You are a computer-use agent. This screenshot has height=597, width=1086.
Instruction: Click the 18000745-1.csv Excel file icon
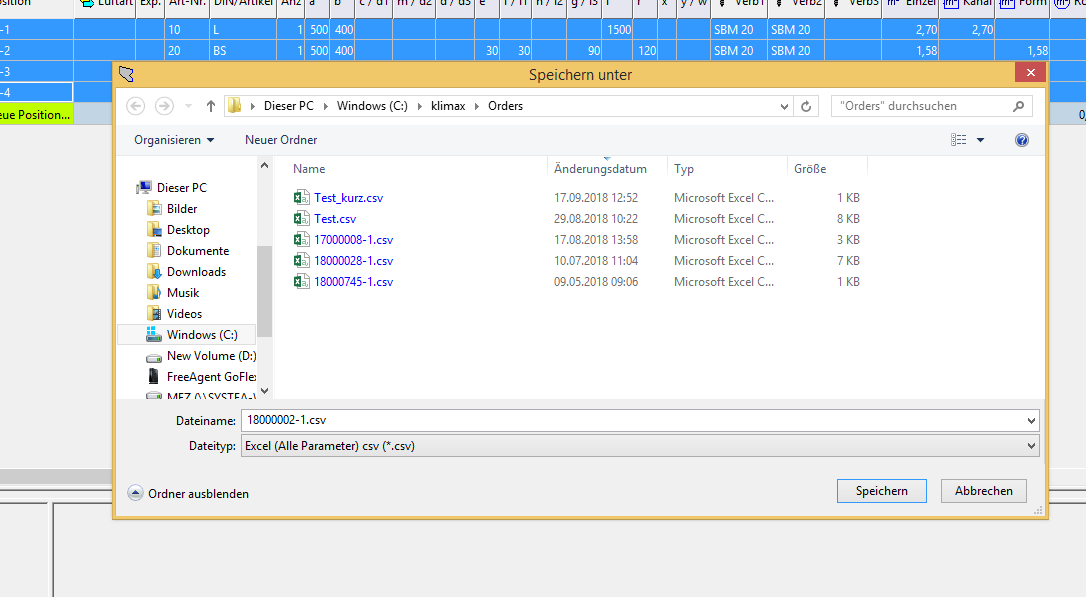pyautogui.click(x=301, y=282)
